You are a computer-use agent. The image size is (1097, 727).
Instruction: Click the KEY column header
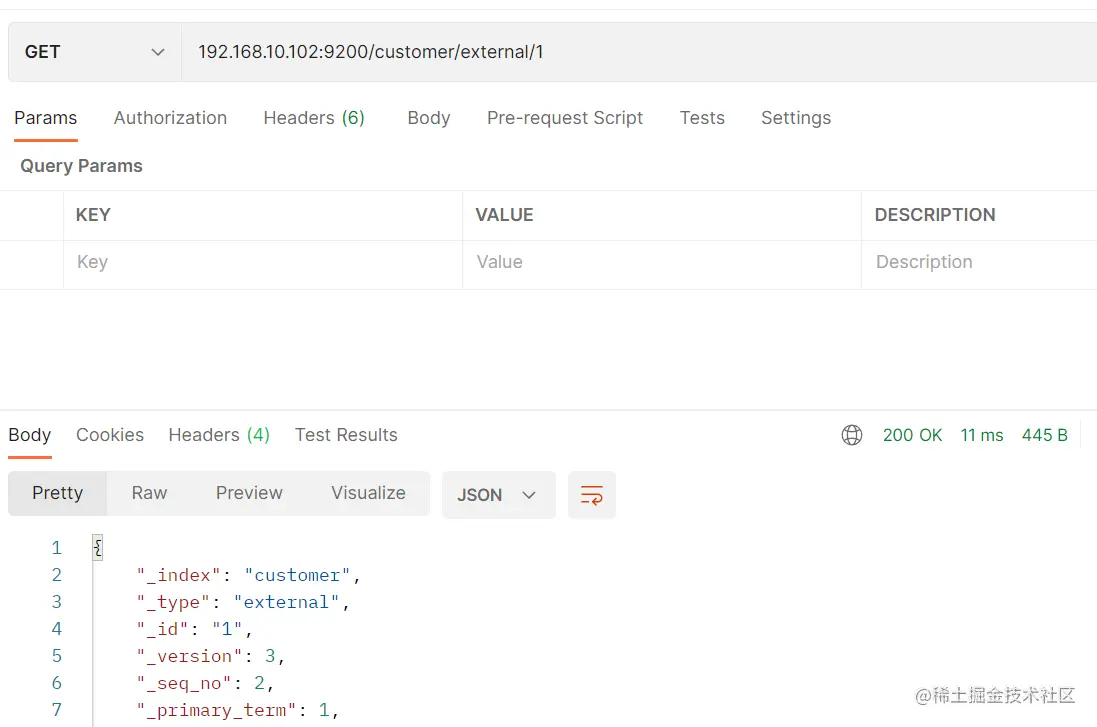click(93, 215)
